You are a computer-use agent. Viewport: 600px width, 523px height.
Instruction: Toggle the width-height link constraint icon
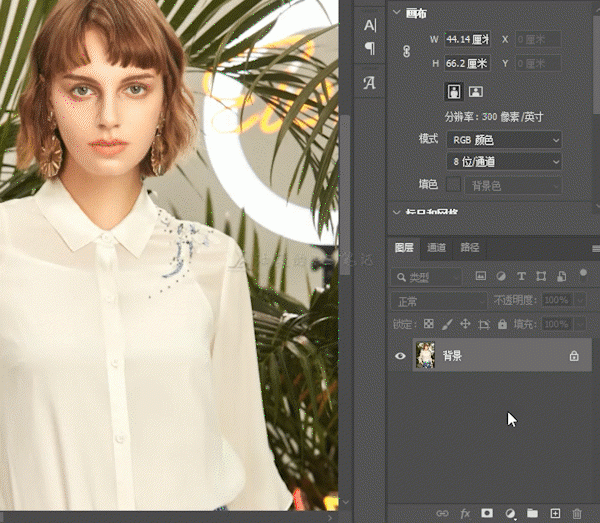pos(406,51)
